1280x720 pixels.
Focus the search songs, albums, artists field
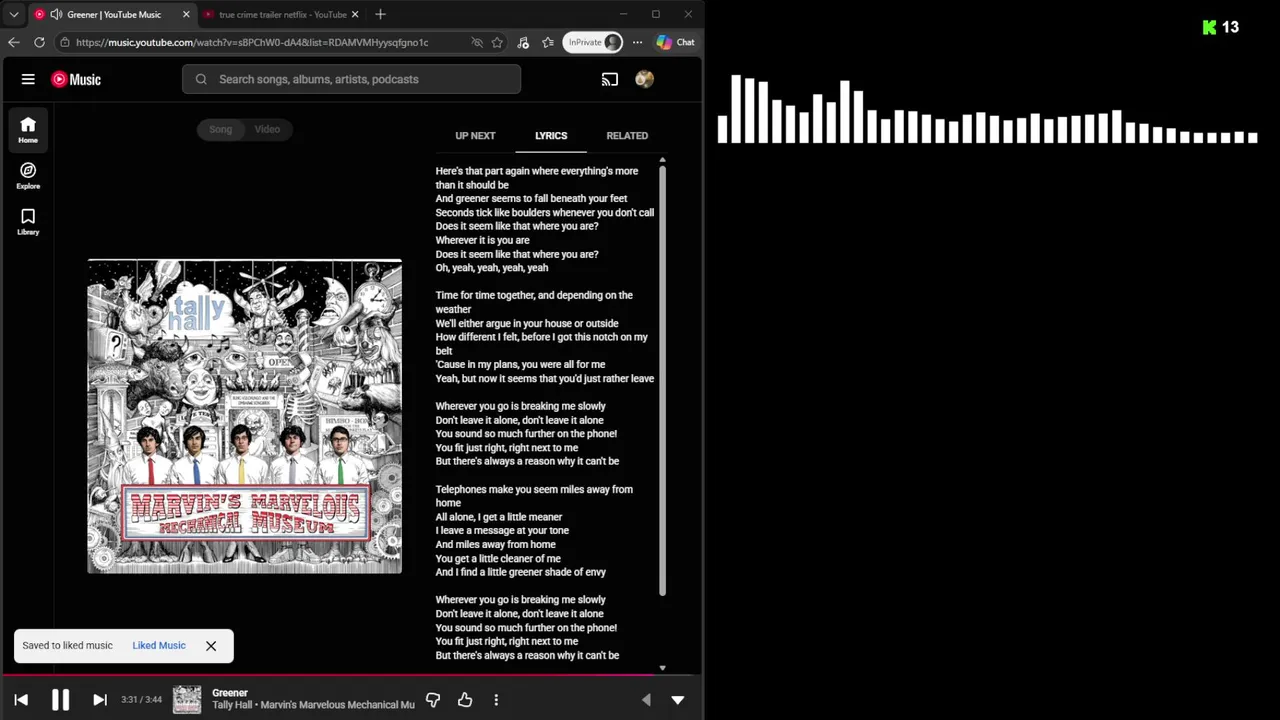point(351,79)
